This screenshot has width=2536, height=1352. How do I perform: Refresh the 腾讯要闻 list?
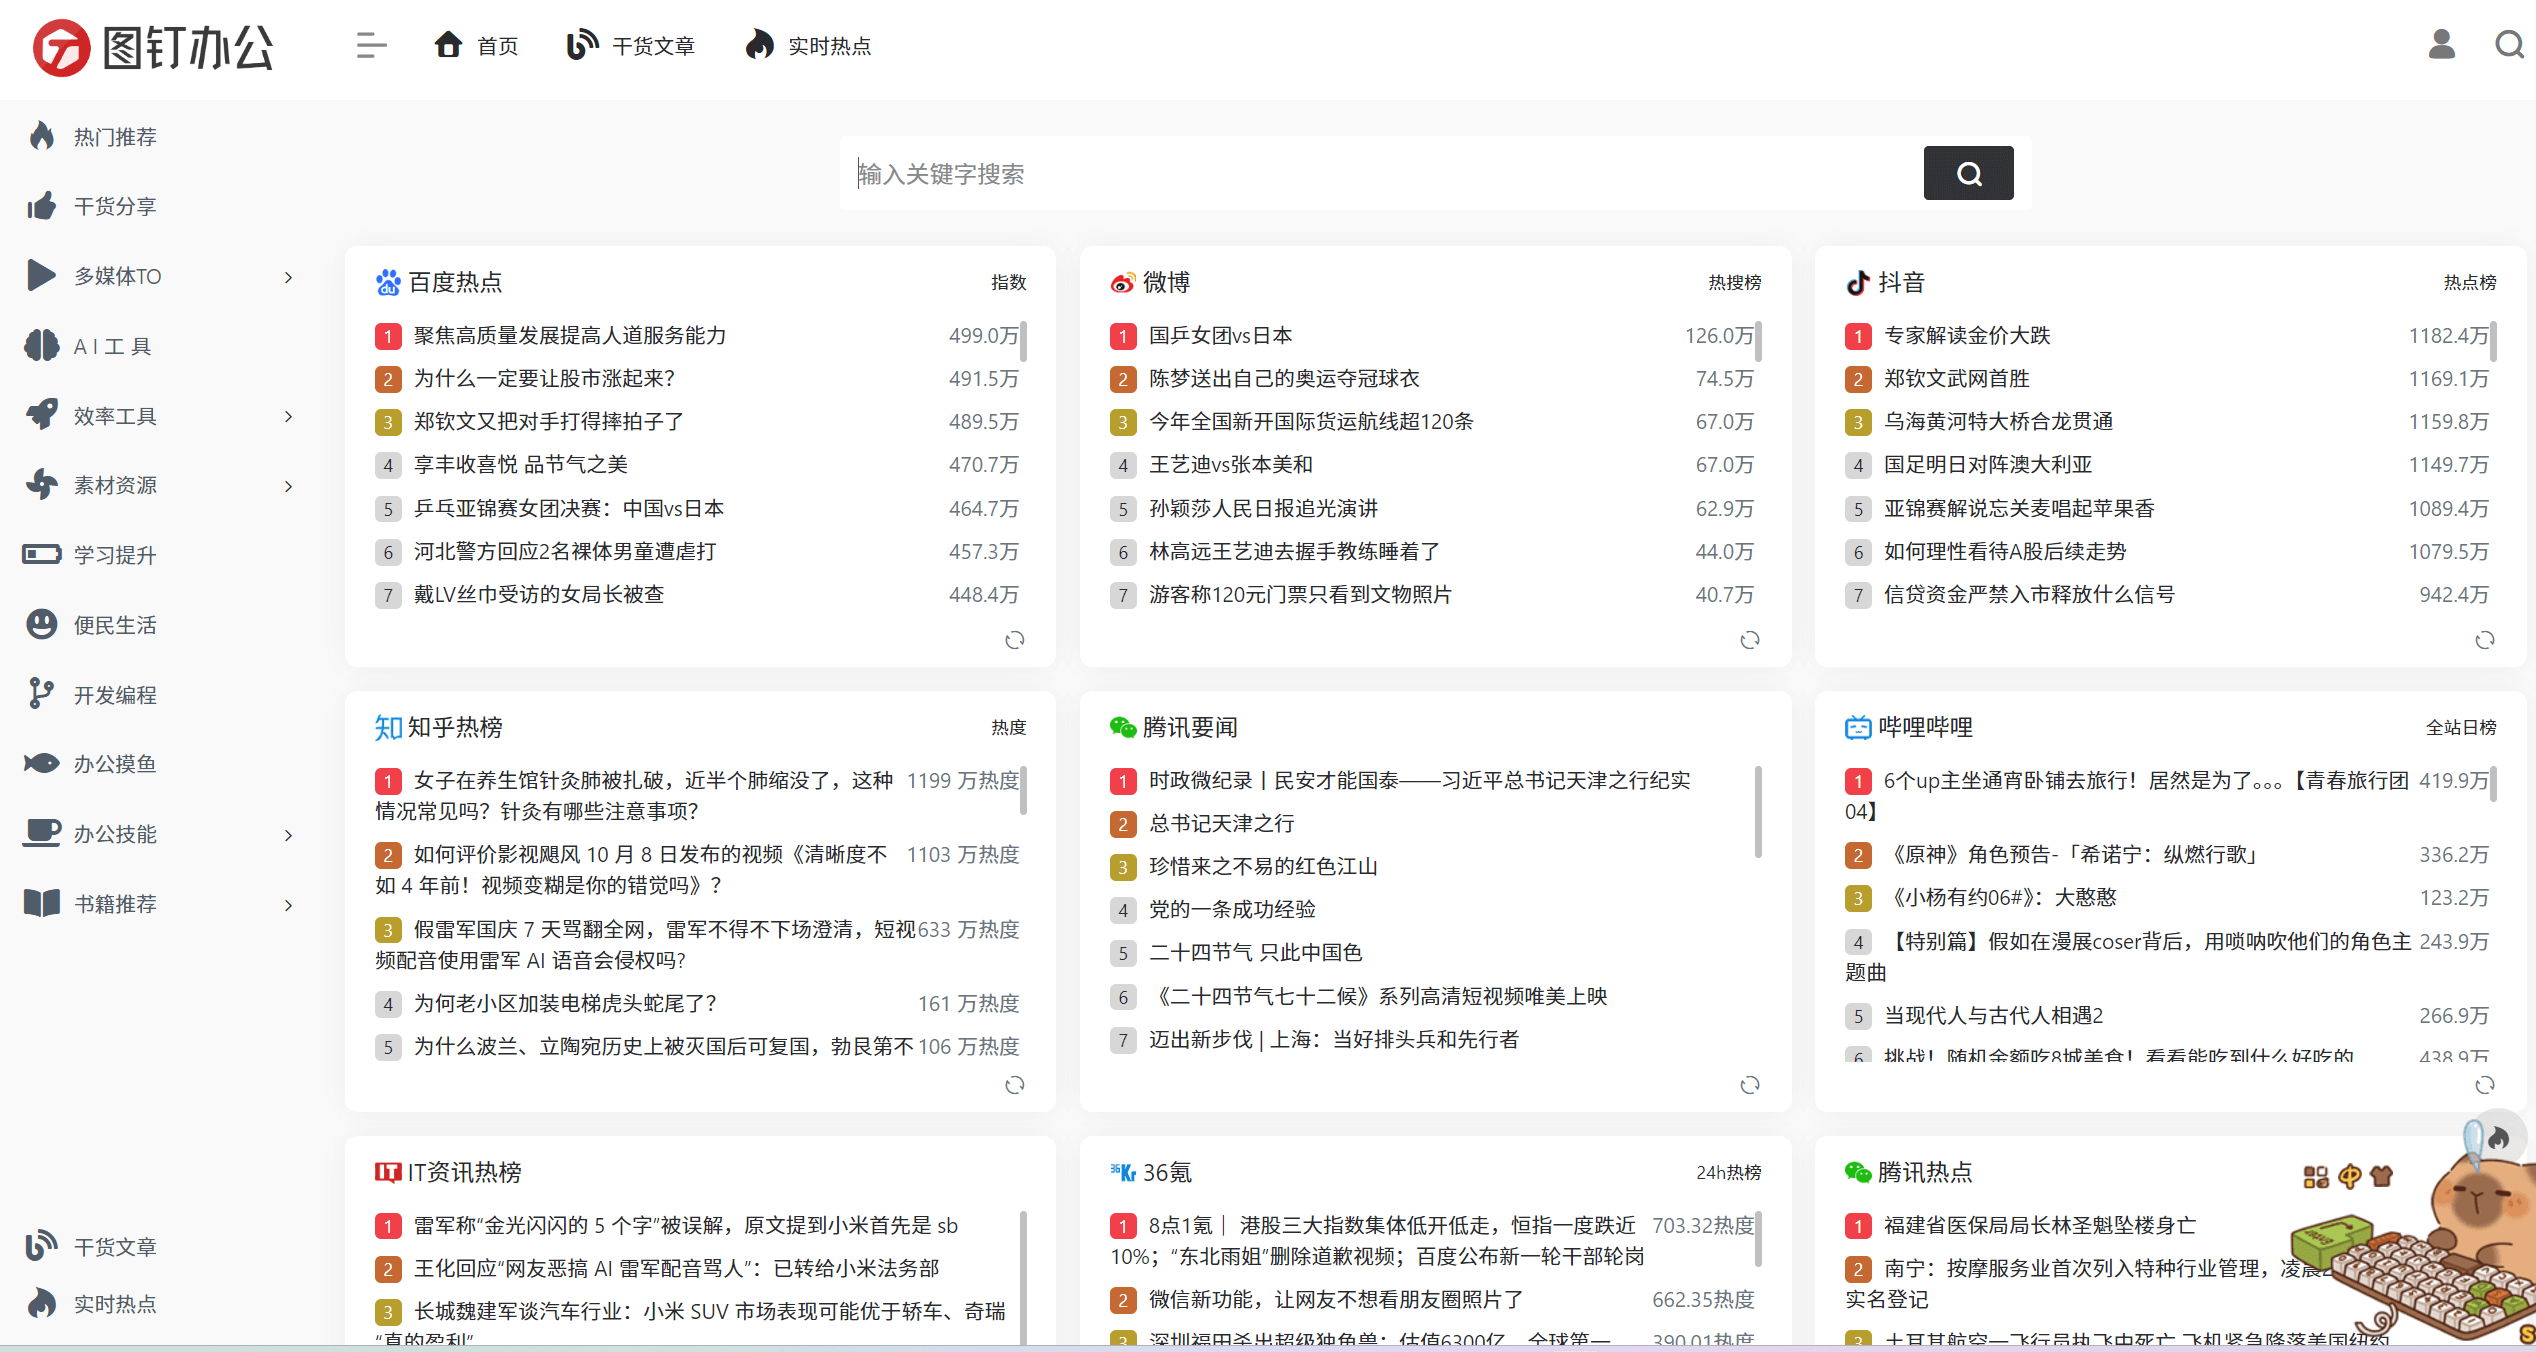point(1750,1085)
